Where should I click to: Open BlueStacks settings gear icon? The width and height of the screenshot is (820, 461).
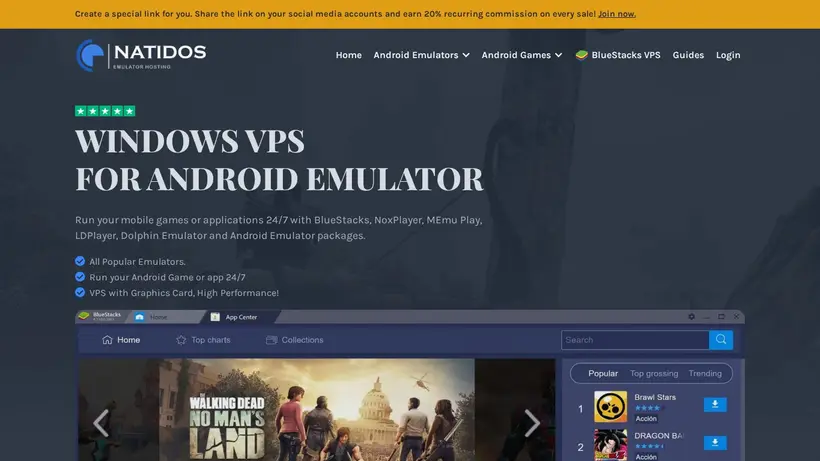coord(691,317)
